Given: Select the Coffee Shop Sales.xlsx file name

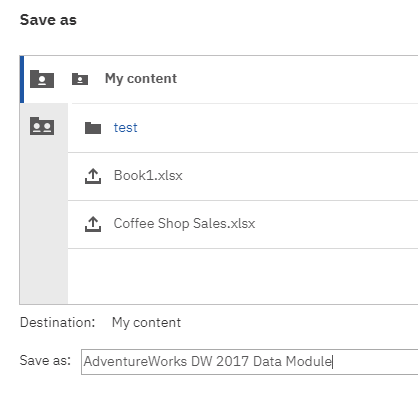Looking at the screenshot, I should click(184, 224).
